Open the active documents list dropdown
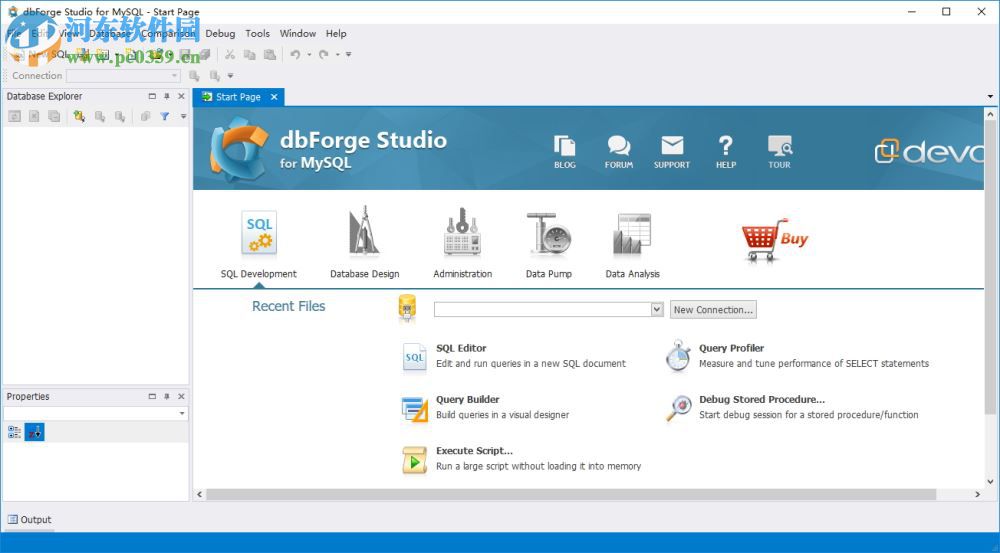This screenshot has width=1000, height=553. (990, 97)
